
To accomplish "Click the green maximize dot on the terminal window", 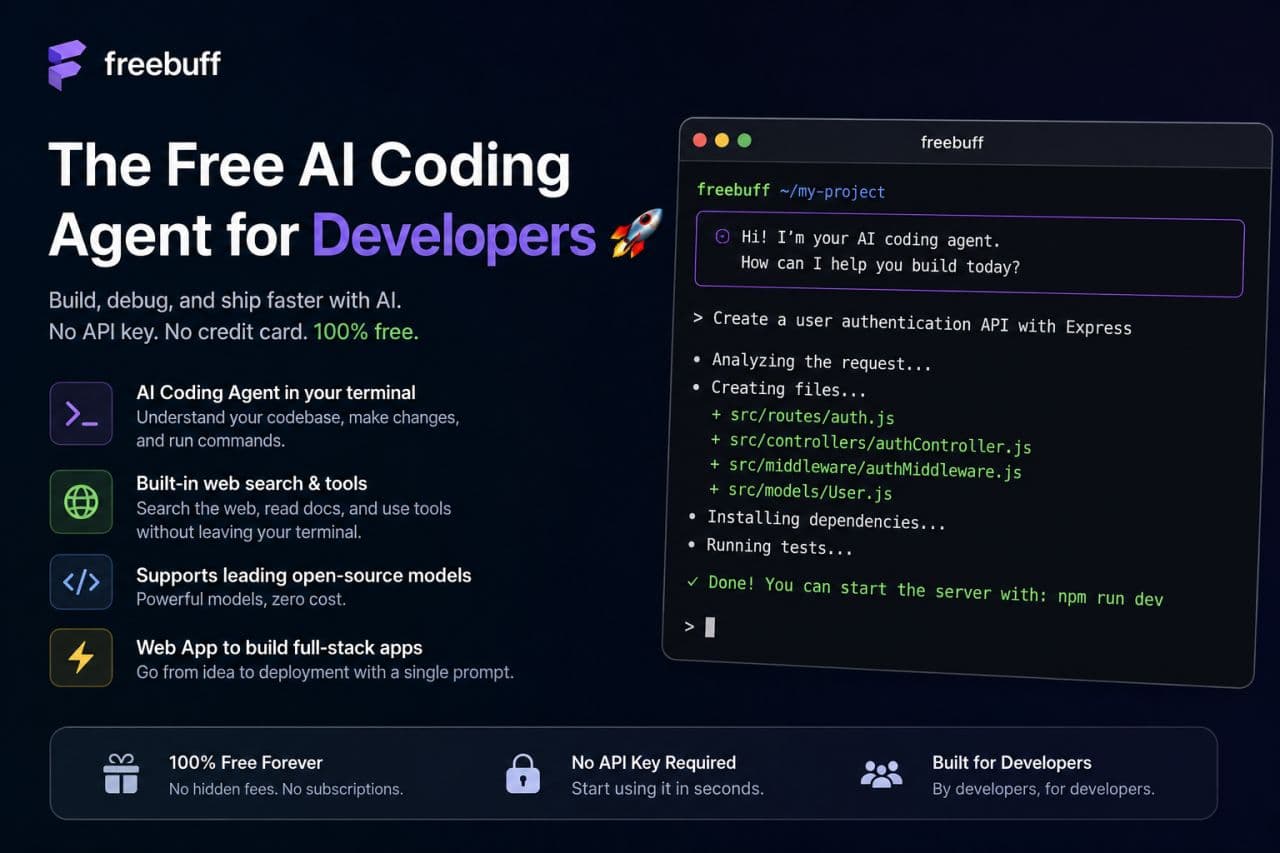I will click(744, 140).
